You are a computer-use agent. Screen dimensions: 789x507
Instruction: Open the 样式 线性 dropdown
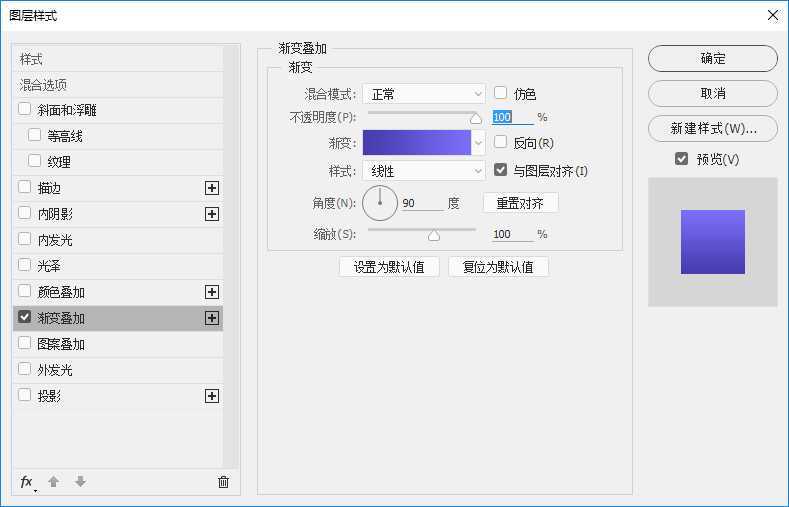coord(424,171)
